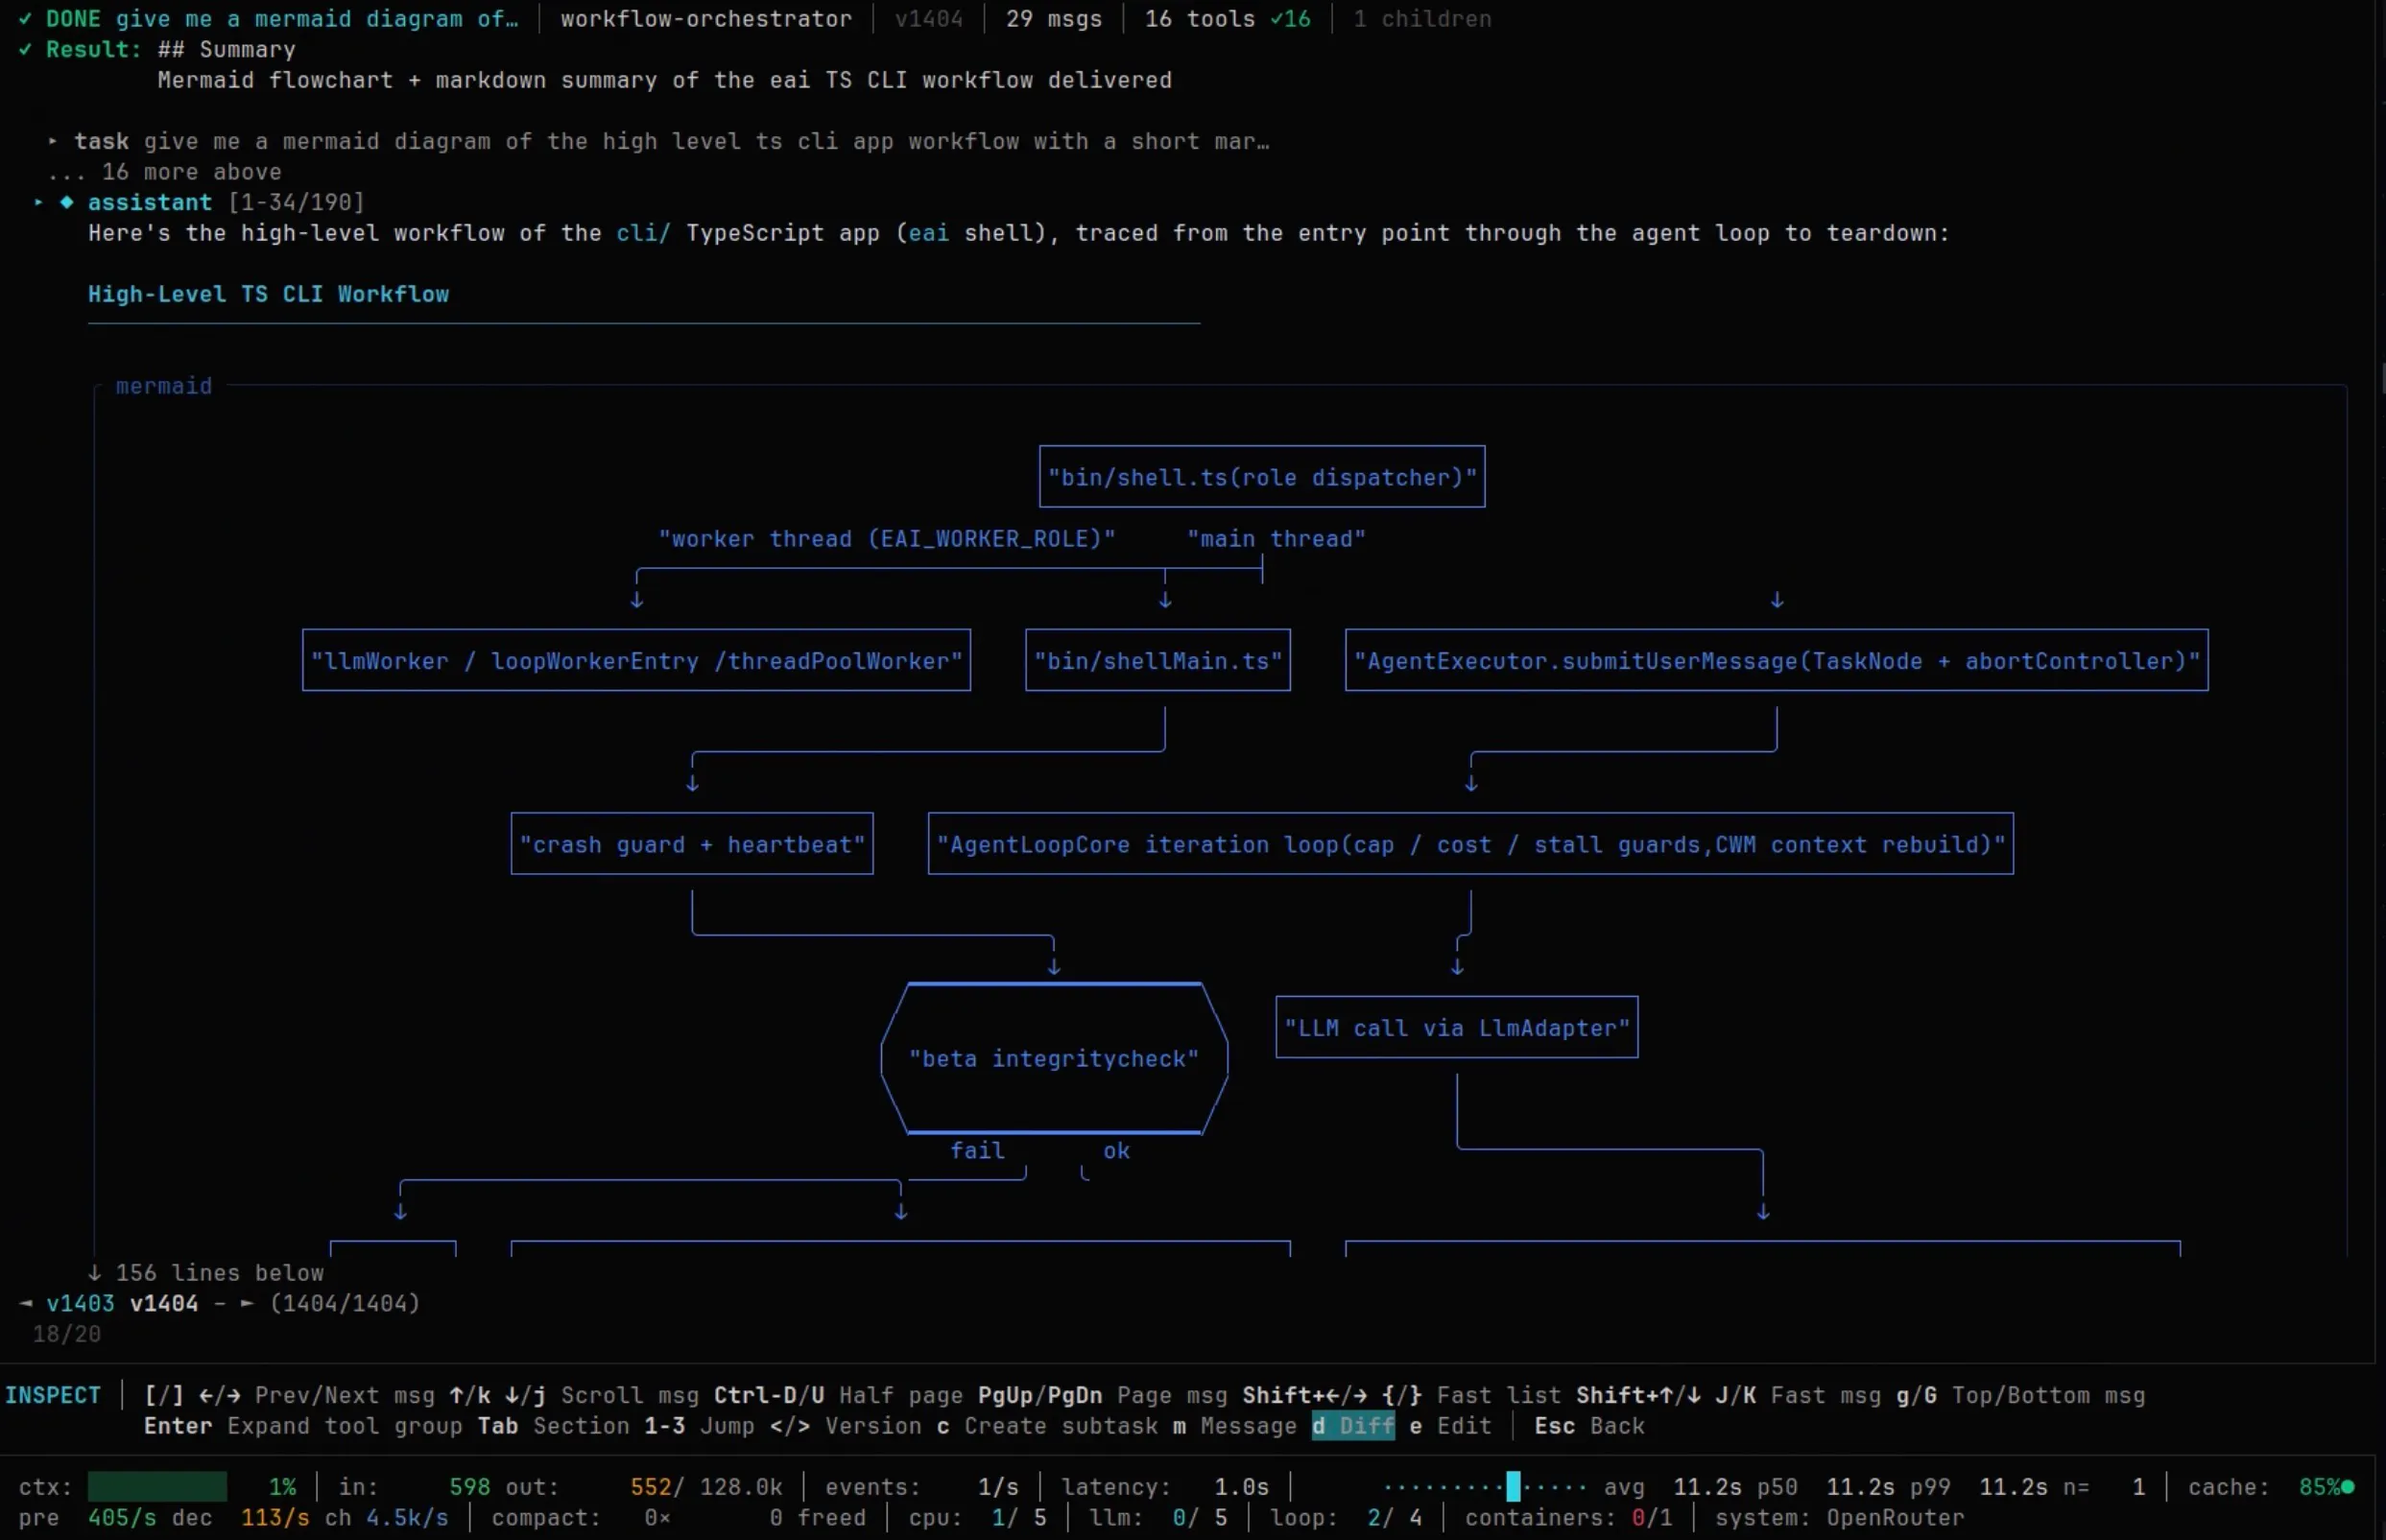Viewport: 2386px width, 1540px height.
Task: Click the cyan latency sparkline marker
Action: [x=1513, y=1487]
